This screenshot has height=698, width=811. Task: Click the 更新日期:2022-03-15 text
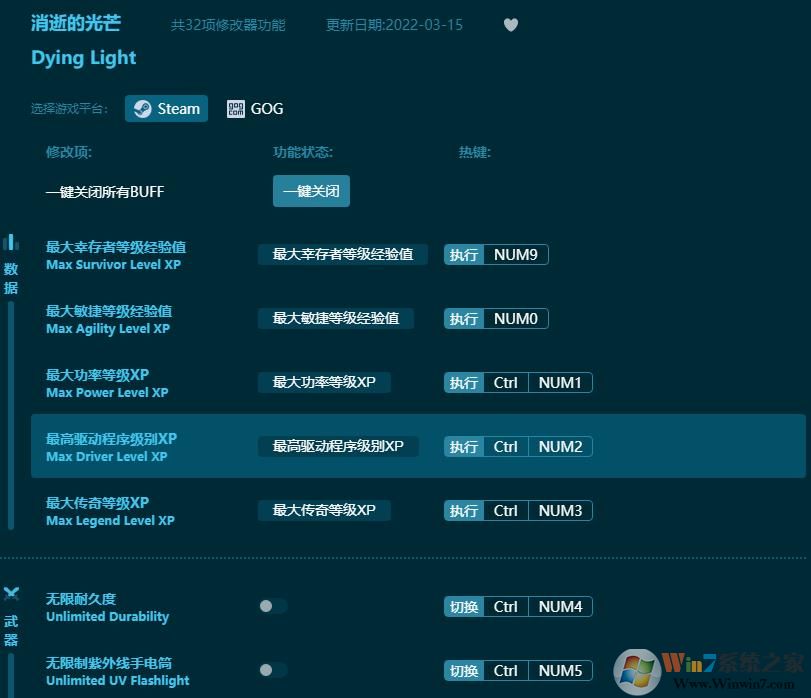(394, 25)
